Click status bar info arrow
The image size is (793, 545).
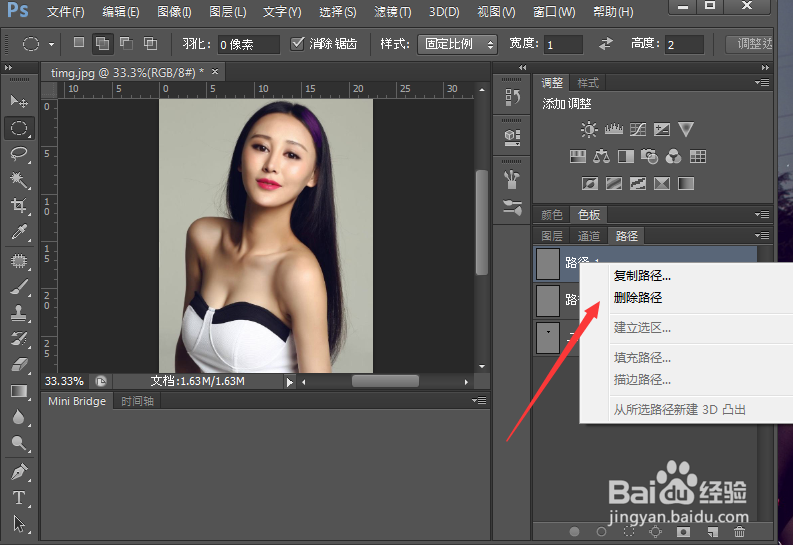[289, 382]
